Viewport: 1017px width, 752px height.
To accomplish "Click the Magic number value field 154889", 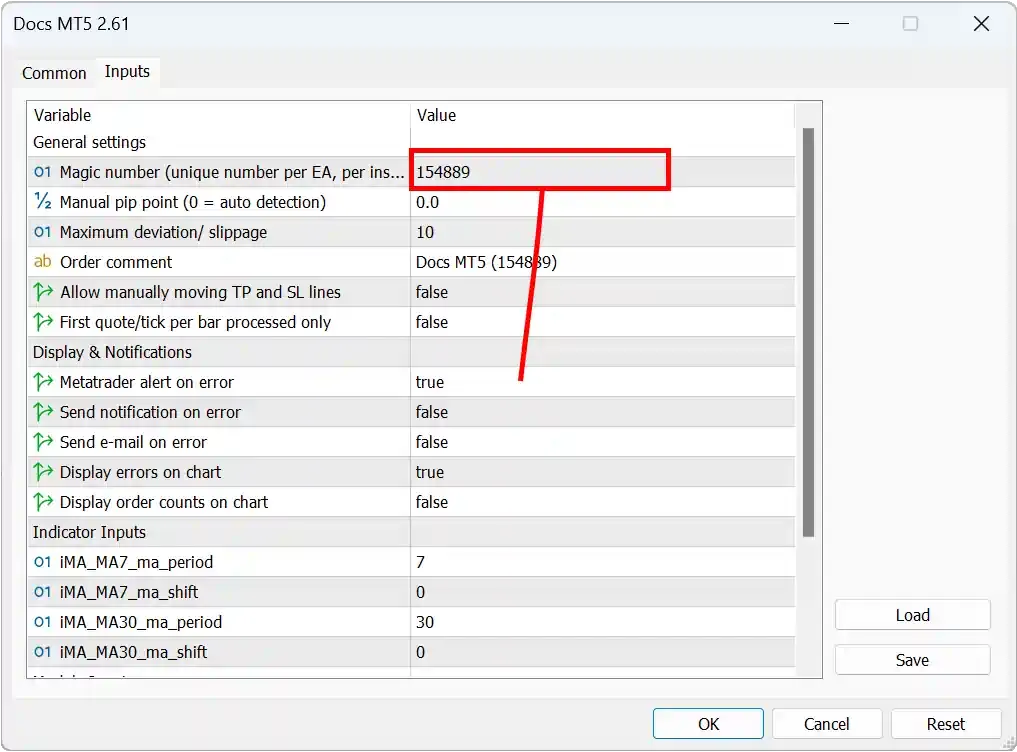I will (540, 172).
